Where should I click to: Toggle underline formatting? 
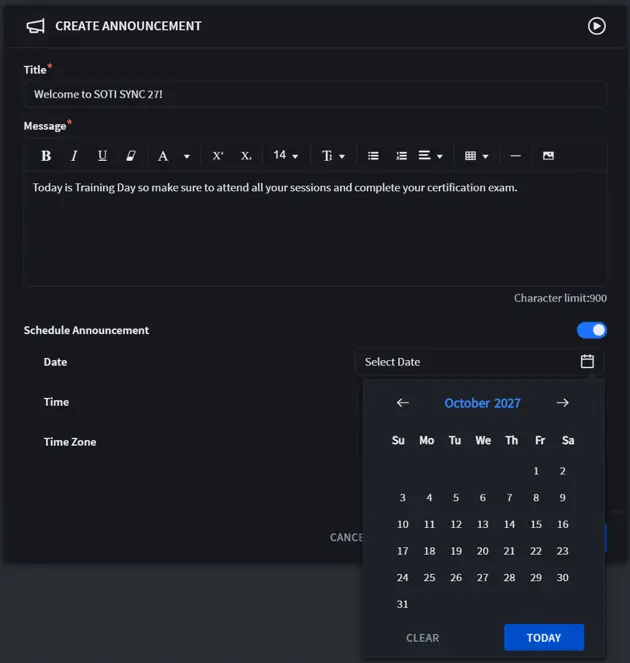[x=102, y=156]
